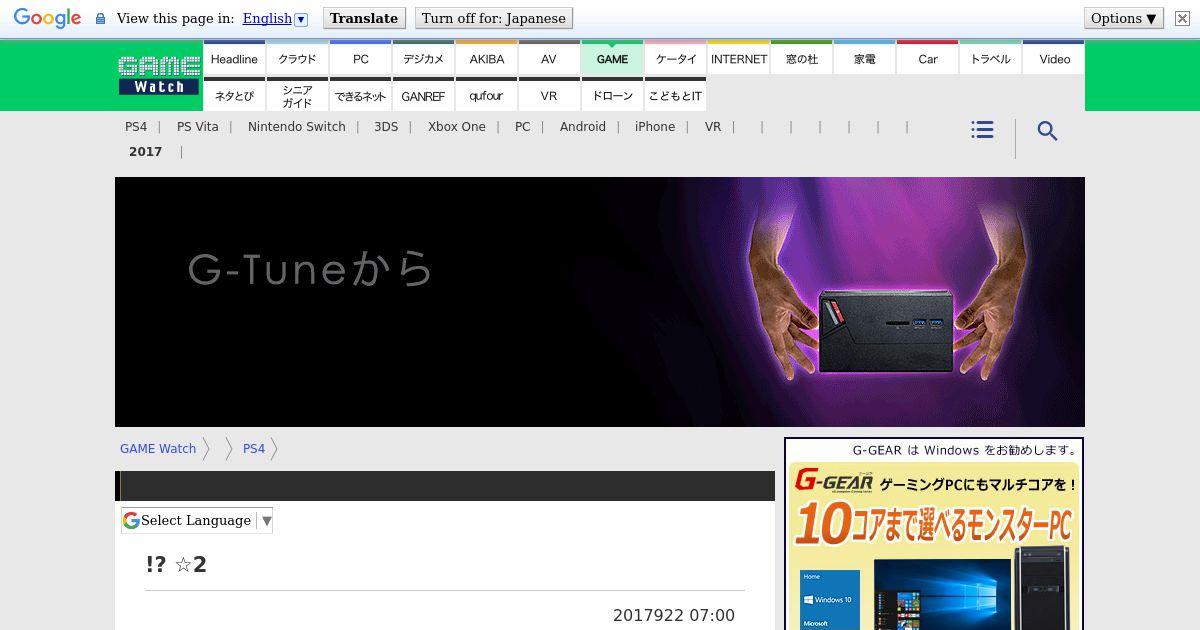Open the VR site tab
This screenshot has width=1200, height=630.
coord(549,95)
